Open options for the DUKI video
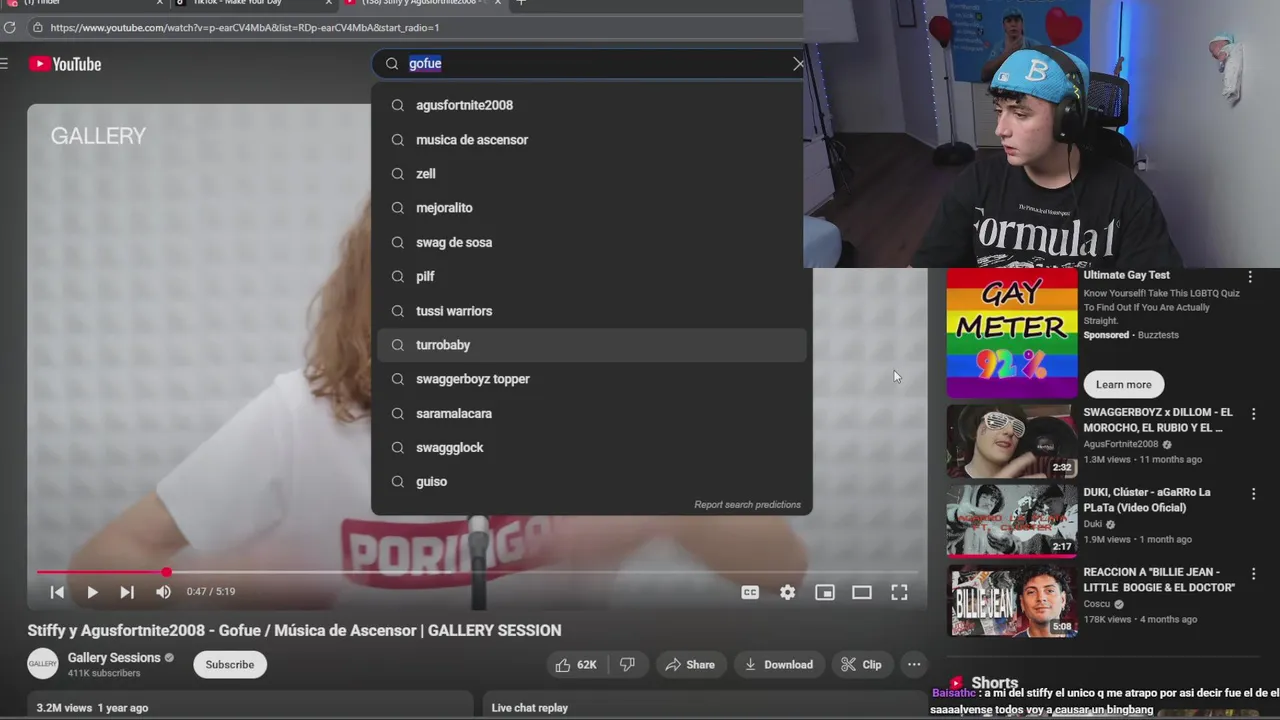The image size is (1280, 720). coord(1253,494)
